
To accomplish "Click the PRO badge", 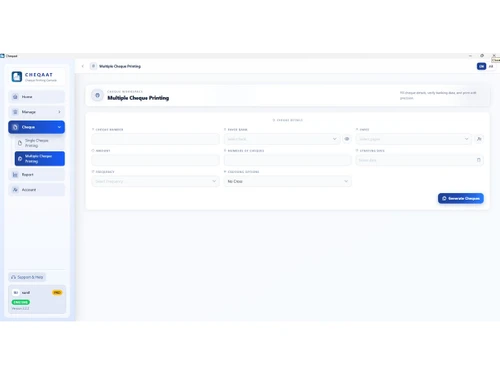I will 57,293.
